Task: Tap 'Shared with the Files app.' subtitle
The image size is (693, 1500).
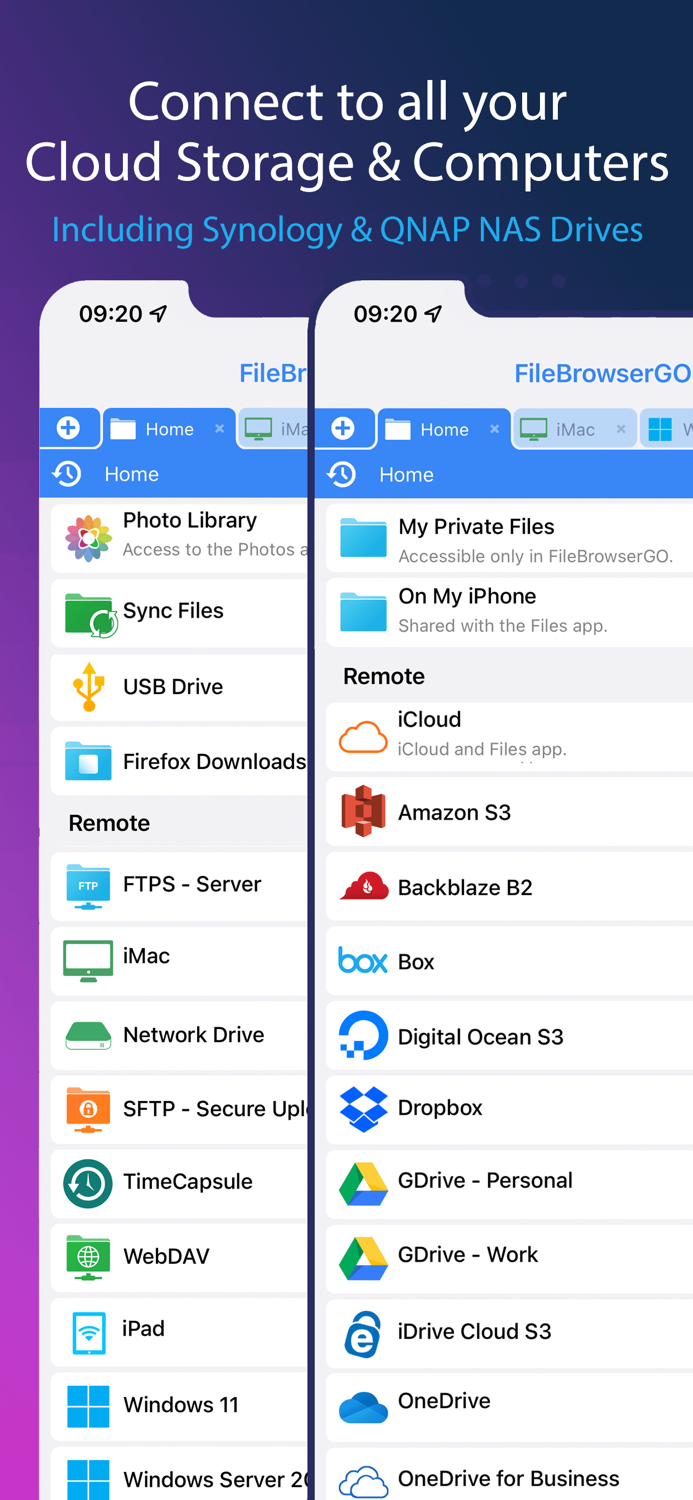Action: (x=503, y=626)
